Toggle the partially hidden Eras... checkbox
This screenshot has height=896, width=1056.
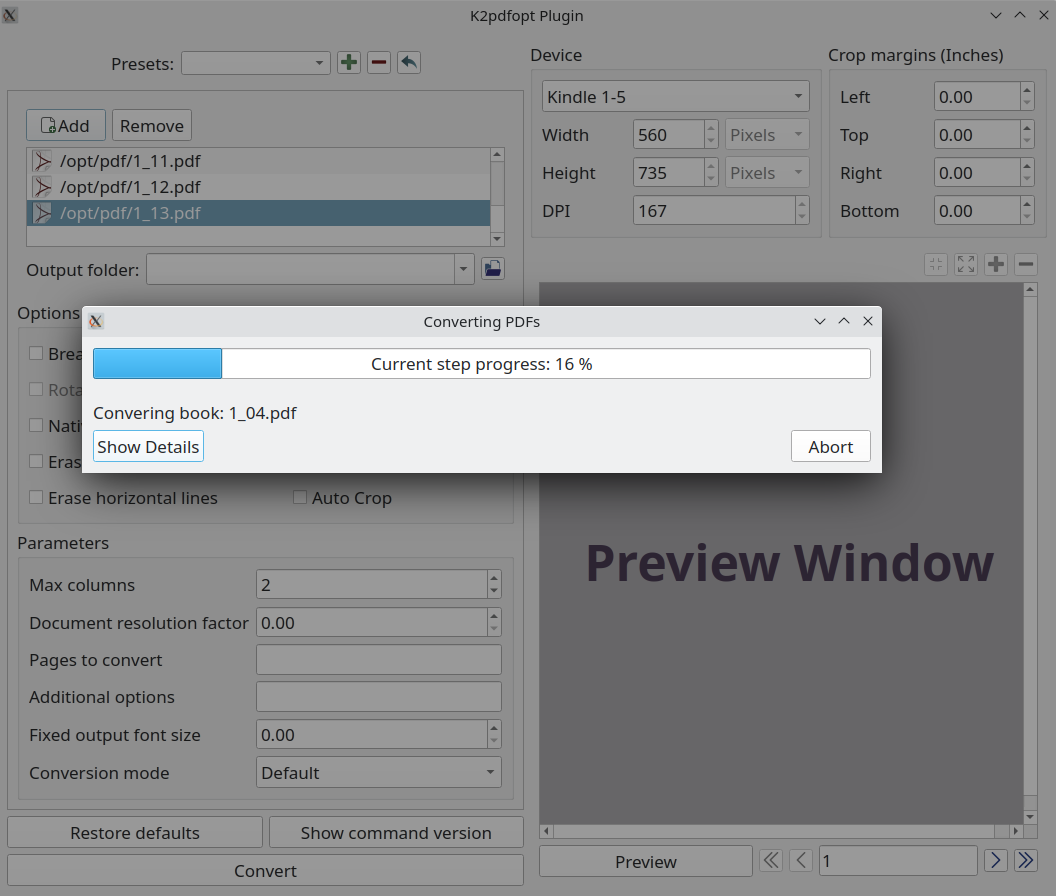36,461
